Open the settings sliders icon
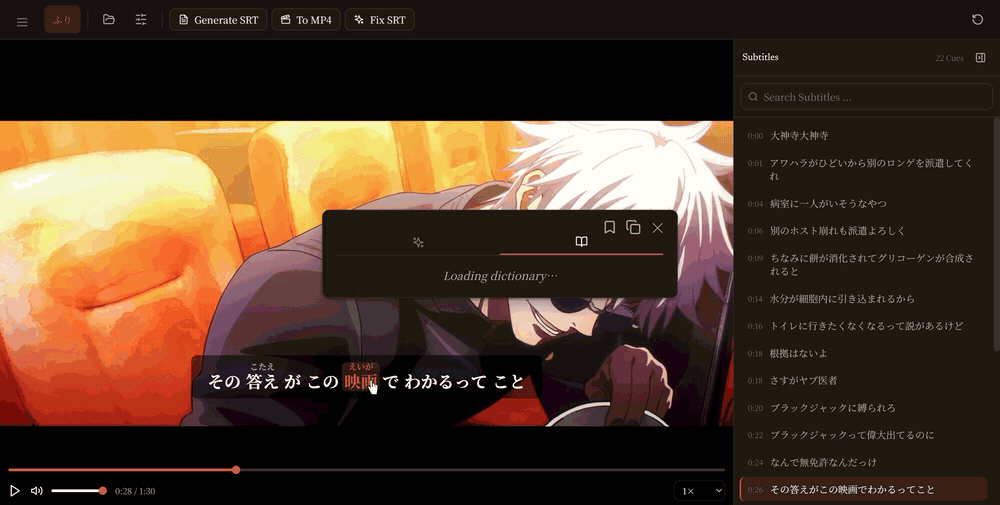Image resolution: width=1000 pixels, height=505 pixels. tap(141, 20)
